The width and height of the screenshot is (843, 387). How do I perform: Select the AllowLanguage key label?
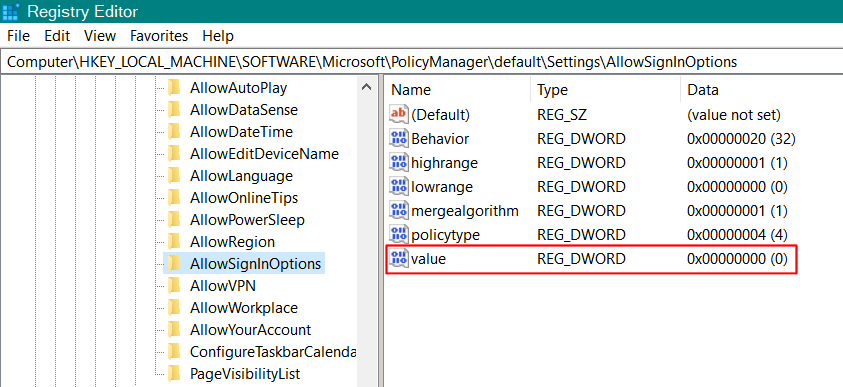coord(241,176)
